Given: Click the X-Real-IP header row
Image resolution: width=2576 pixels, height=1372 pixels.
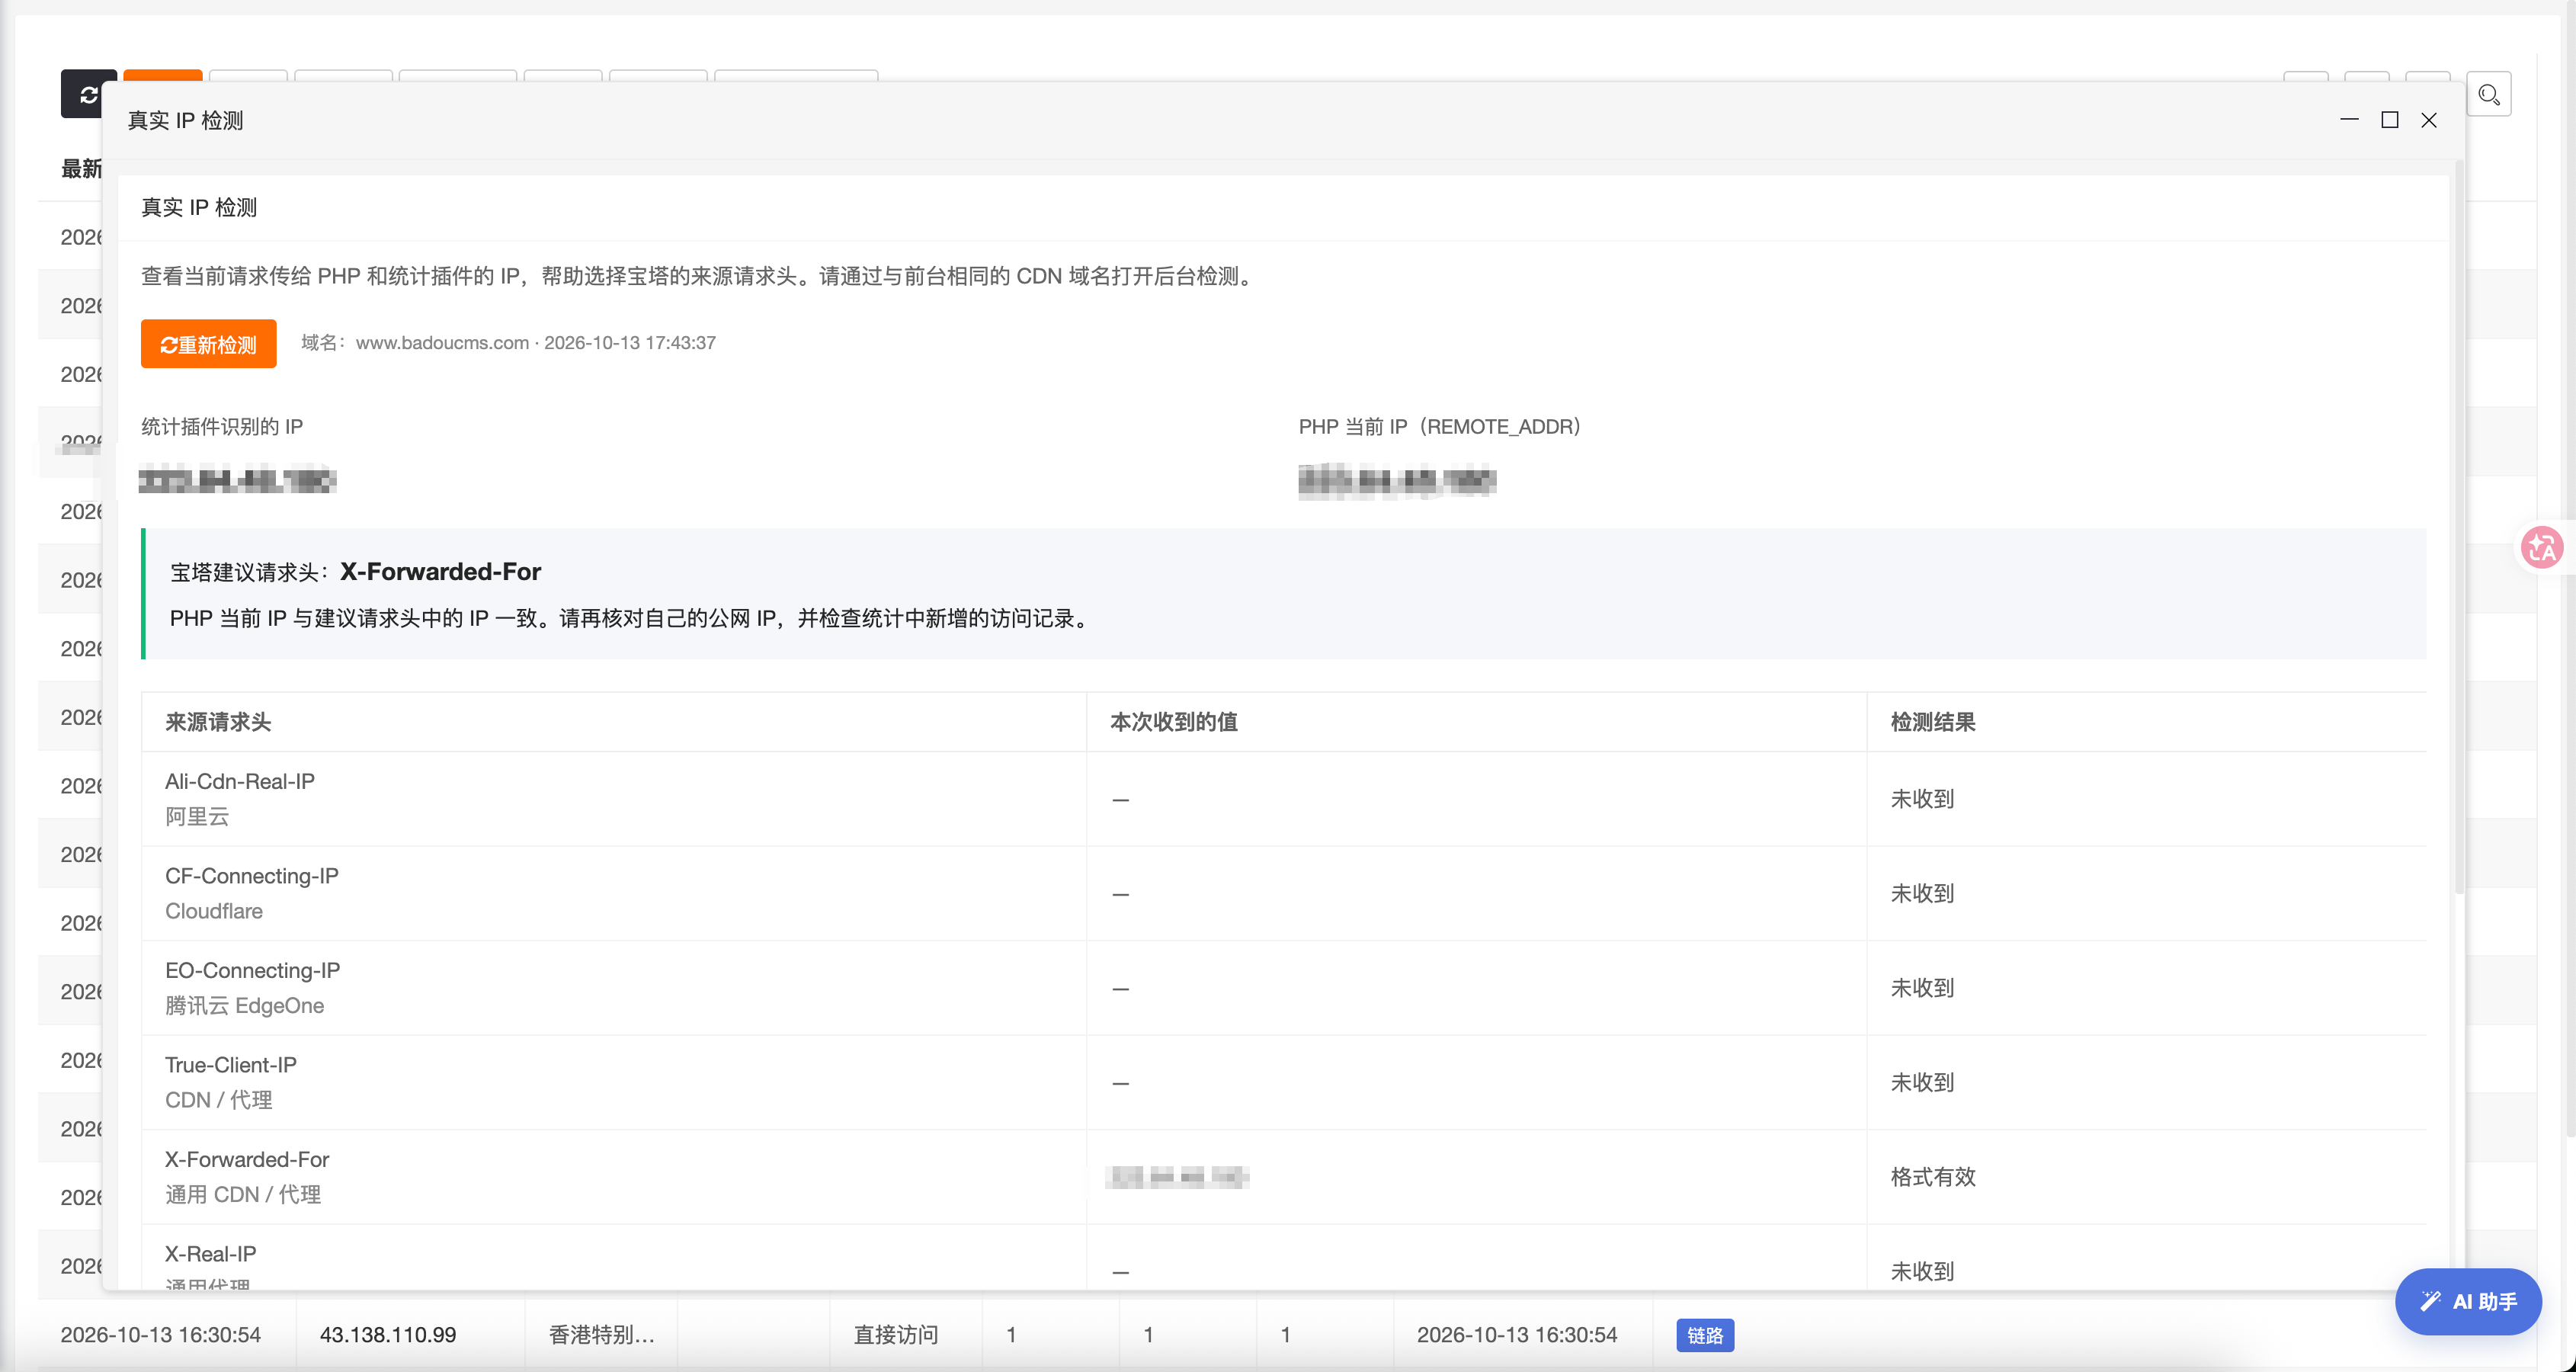Looking at the screenshot, I should coord(1284,1258).
